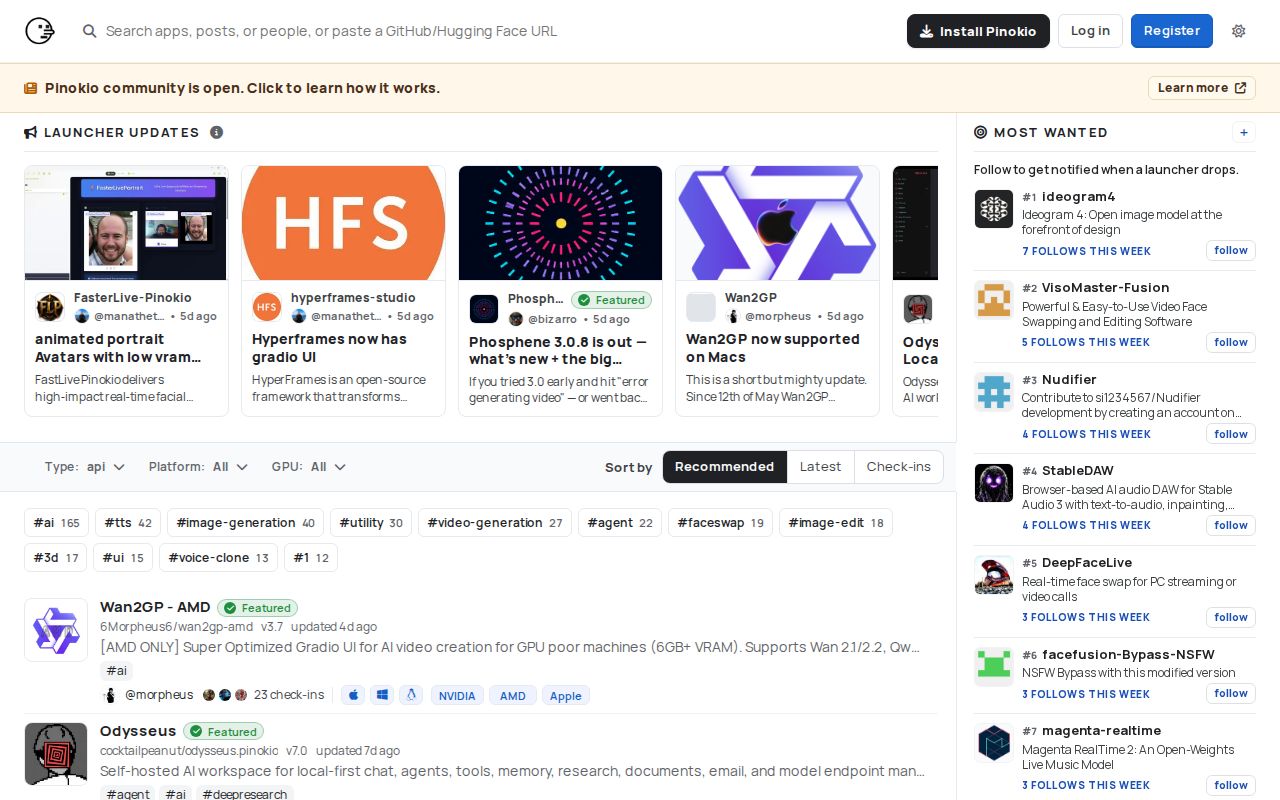Sort by Recommended

pos(724,467)
